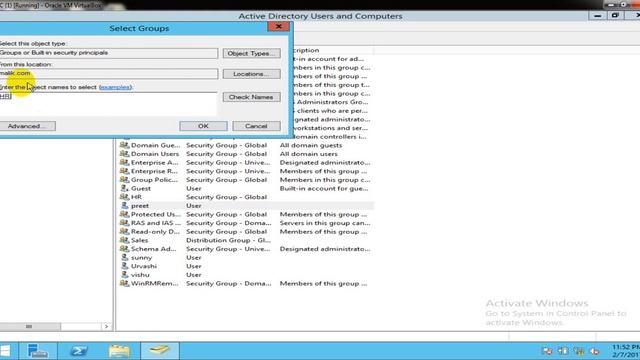Click preet row 'User' type text
This screenshot has width=640, height=360.
click(x=194, y=206)
